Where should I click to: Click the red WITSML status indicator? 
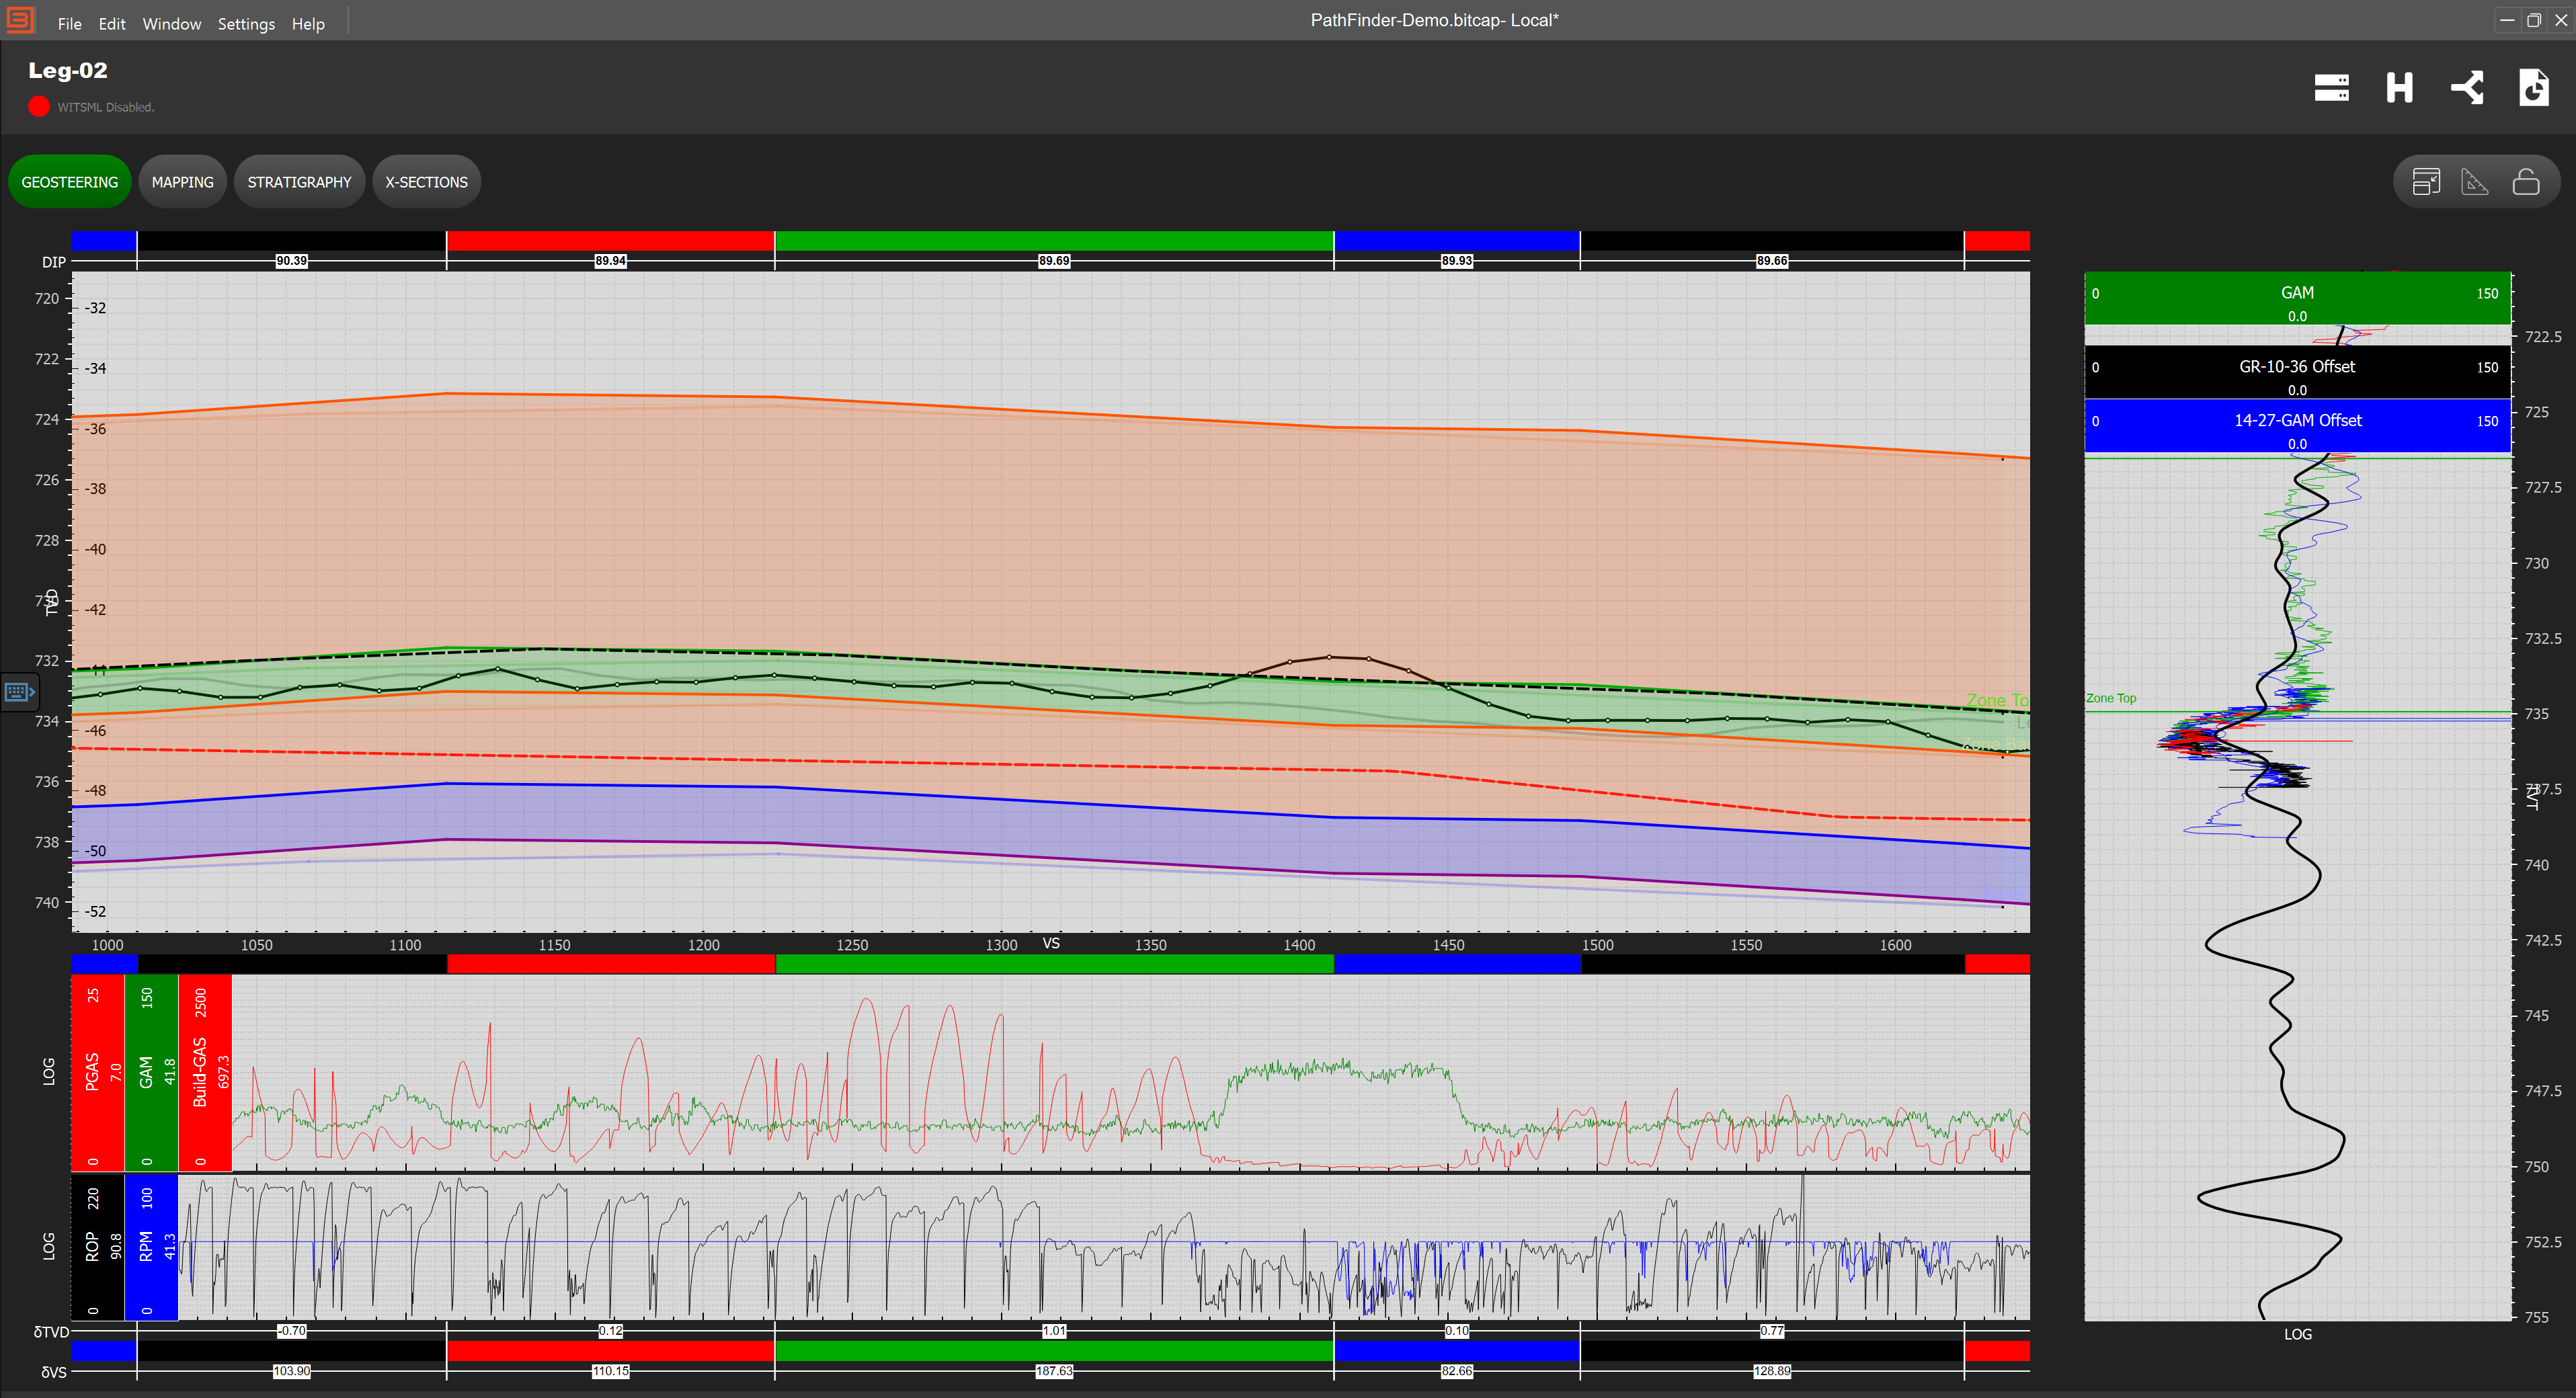39,106
